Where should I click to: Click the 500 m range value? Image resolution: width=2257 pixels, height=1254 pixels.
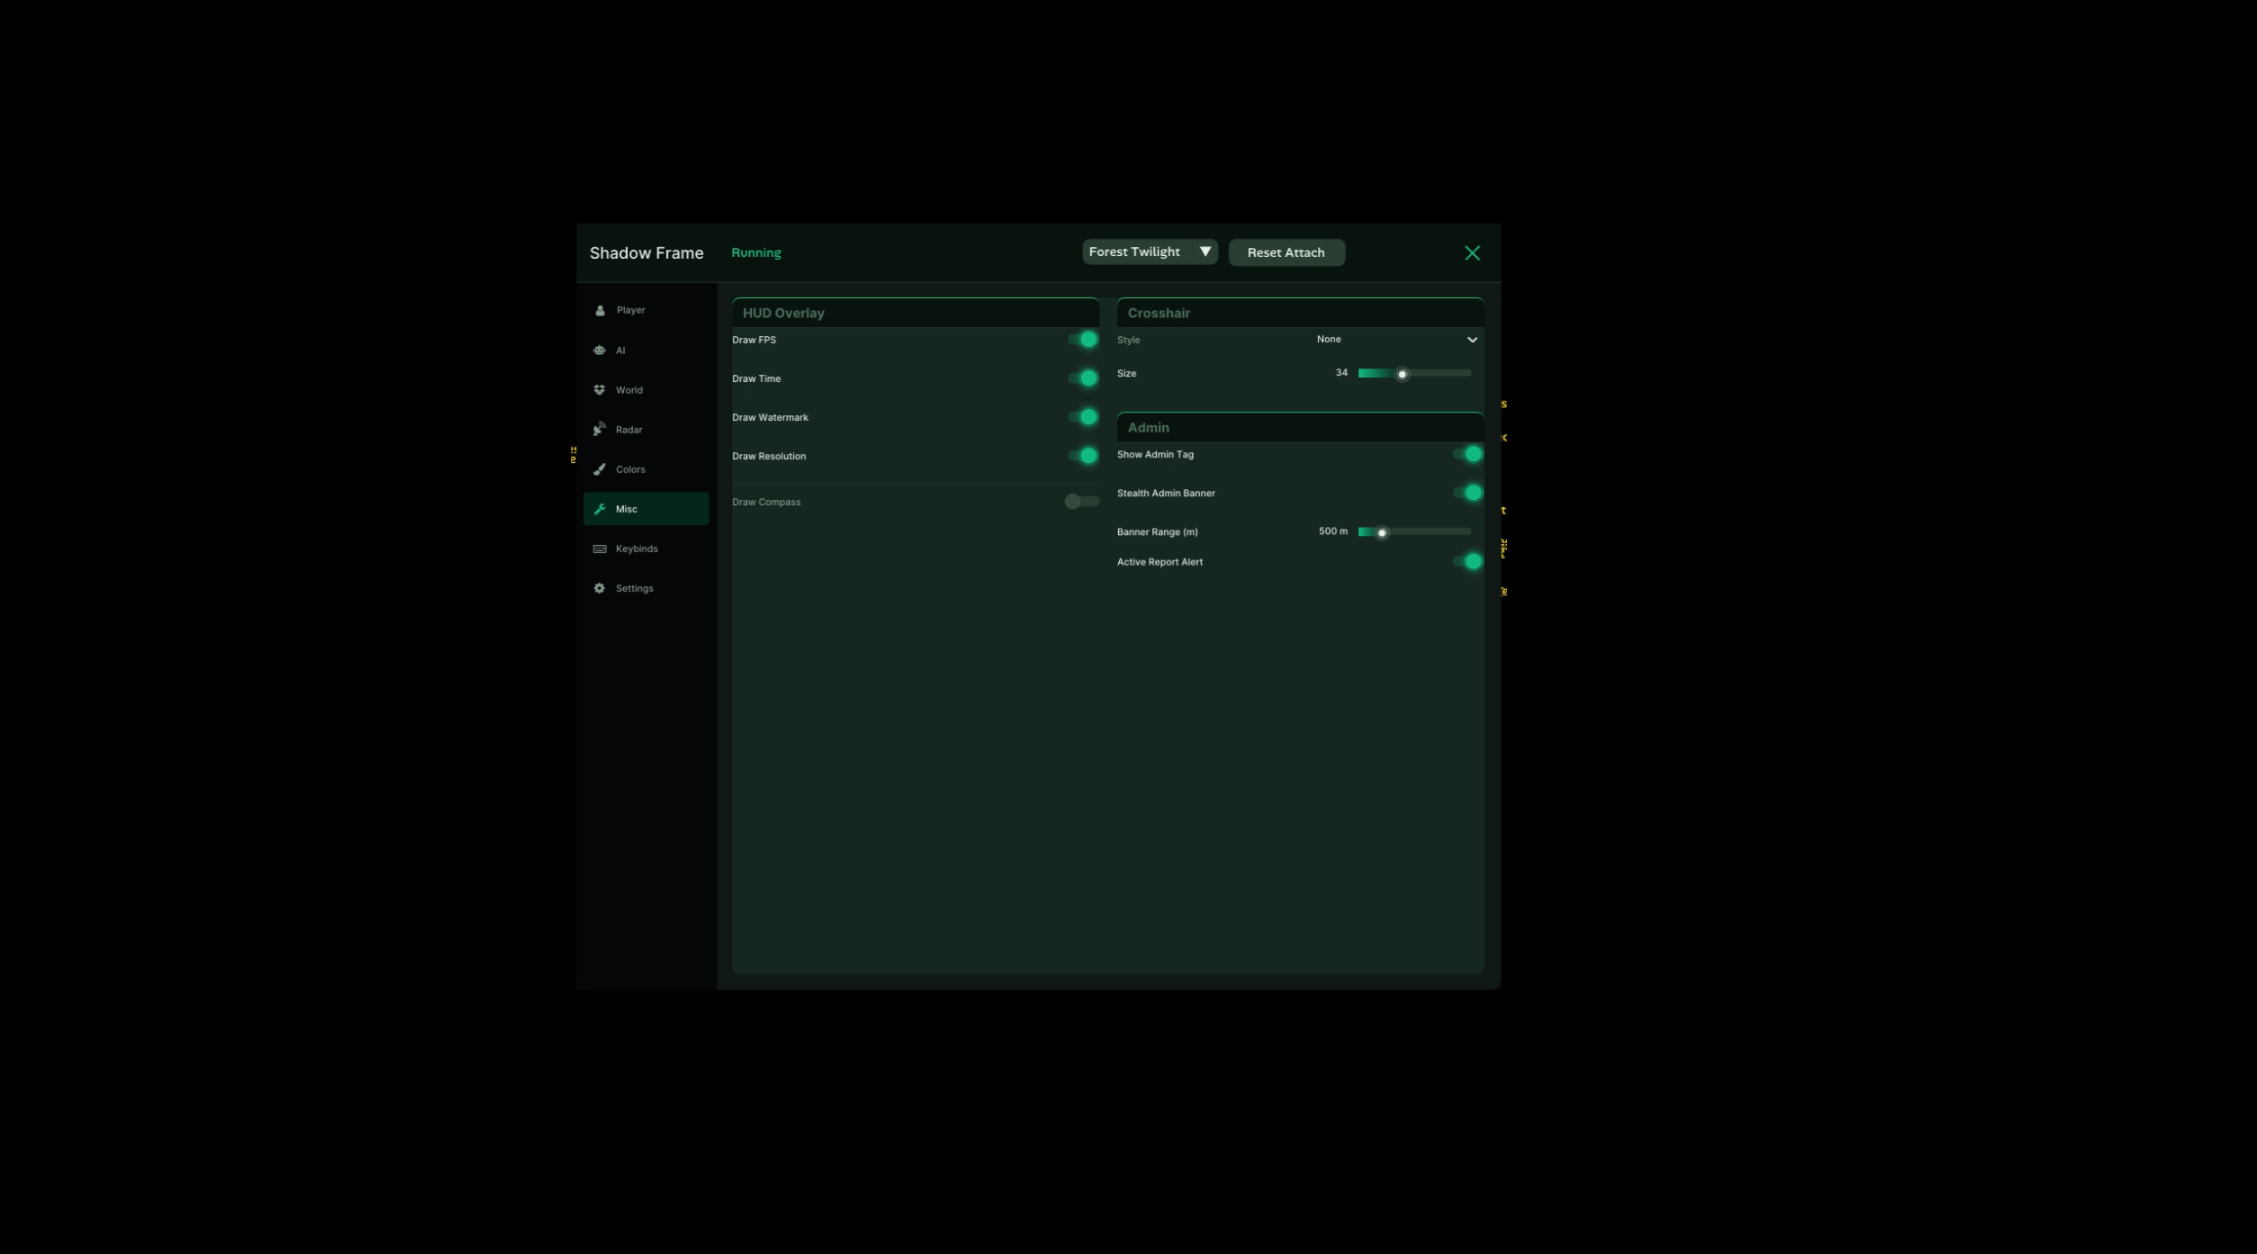(x=1333, y=531)
